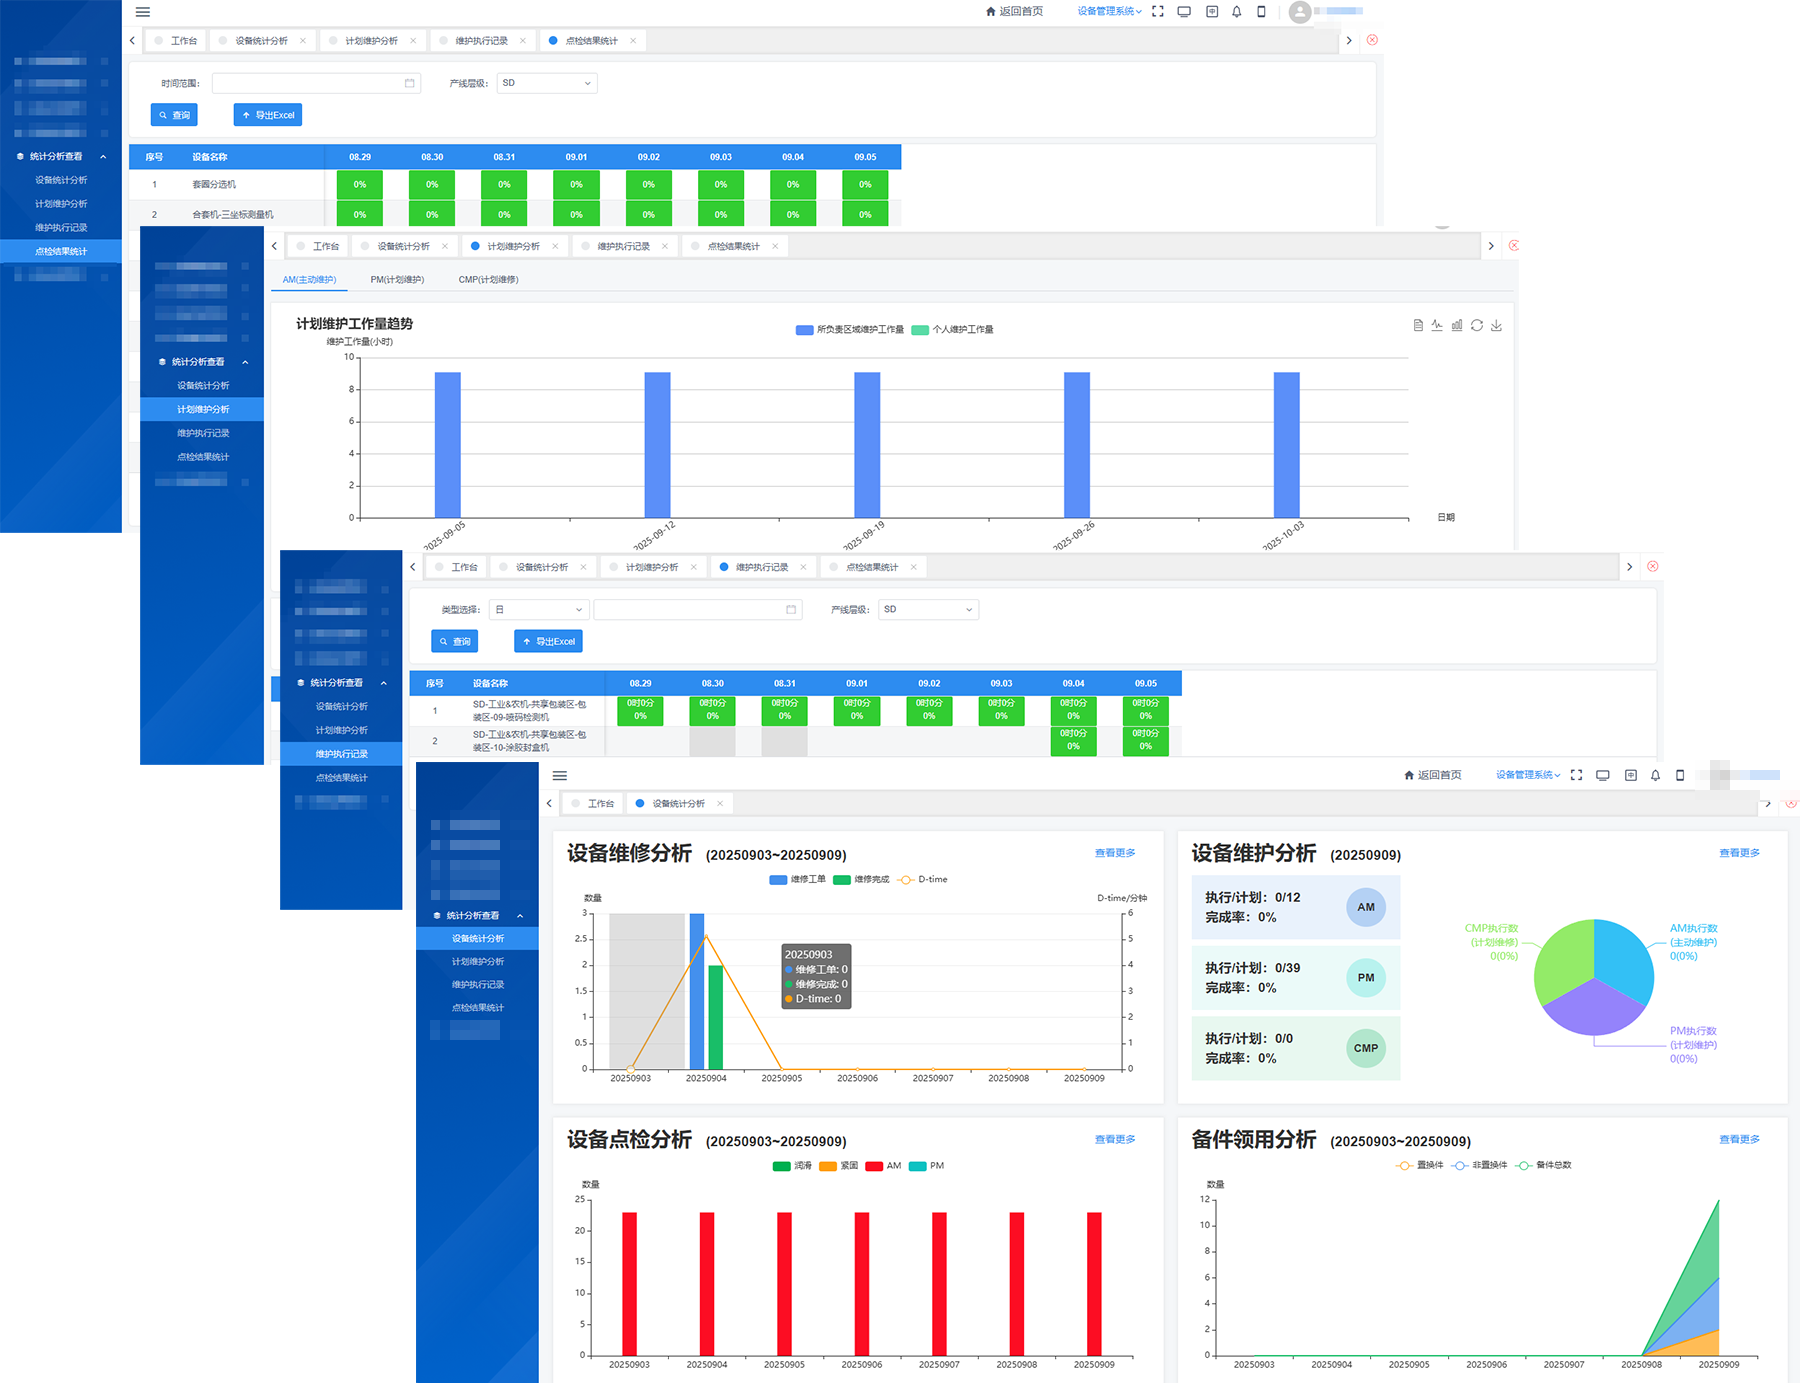Switch to the PM(计划维护) sub-tab
1800x1383 pixels.
[x=397, y=280]
